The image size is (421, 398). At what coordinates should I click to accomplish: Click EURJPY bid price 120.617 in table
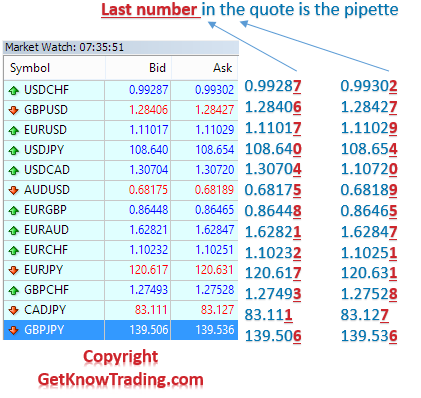point(148,270)
